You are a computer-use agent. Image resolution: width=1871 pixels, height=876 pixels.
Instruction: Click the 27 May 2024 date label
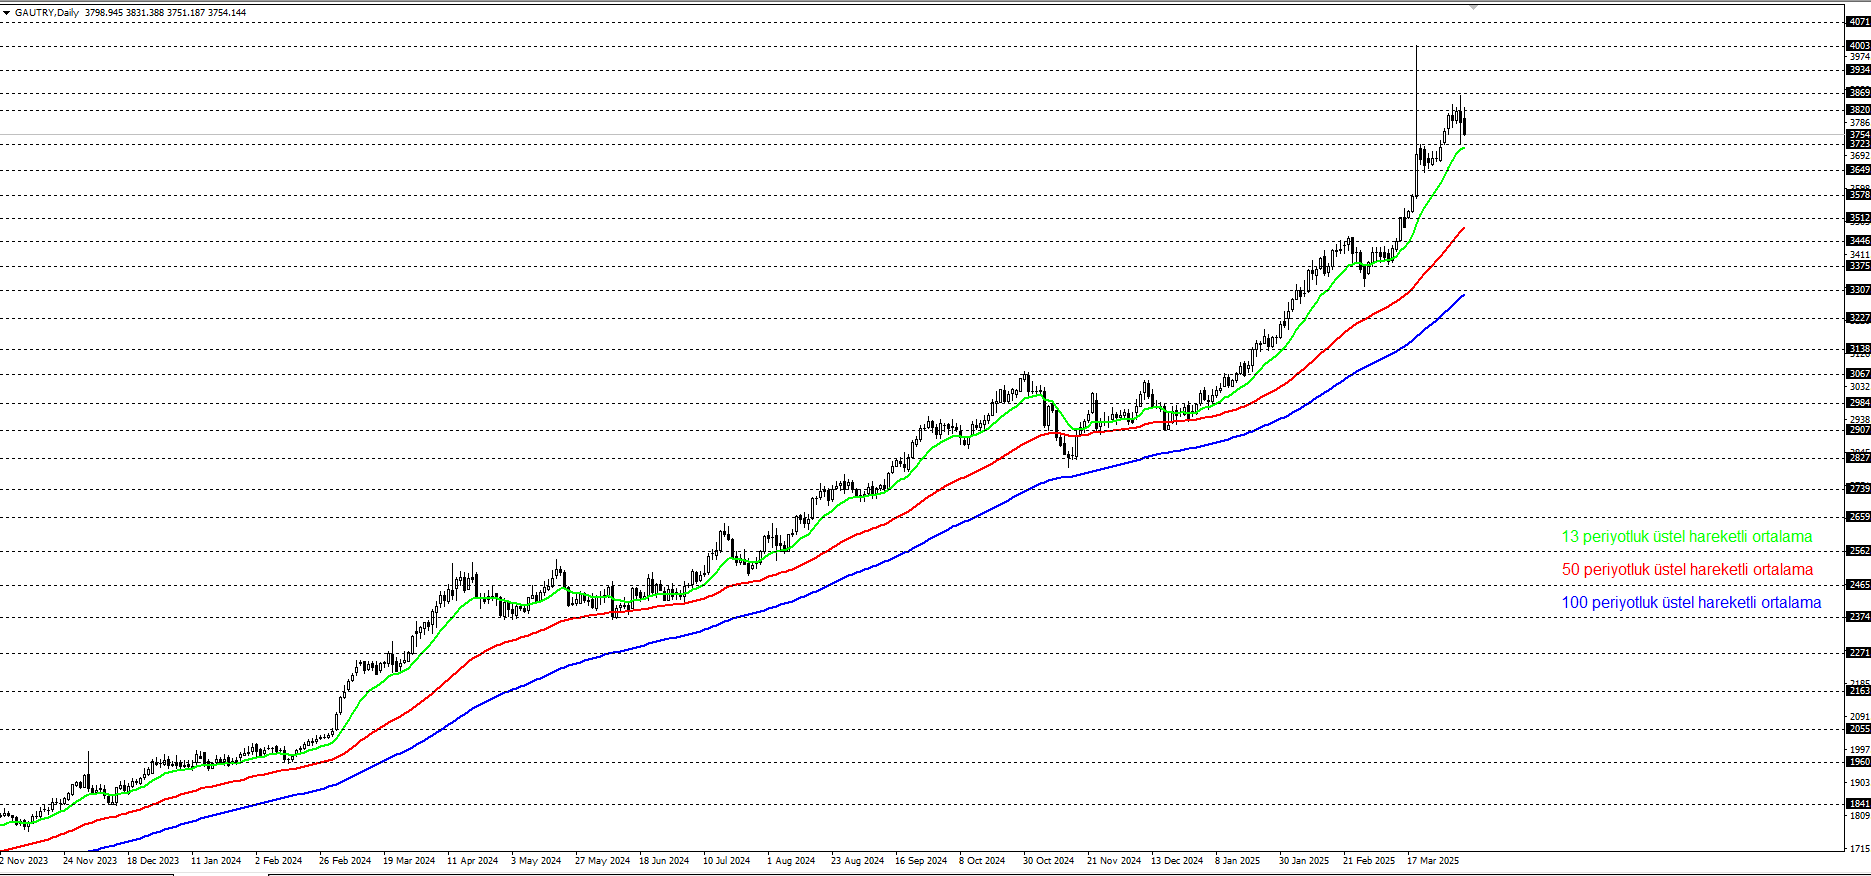[x=602, y=861]
